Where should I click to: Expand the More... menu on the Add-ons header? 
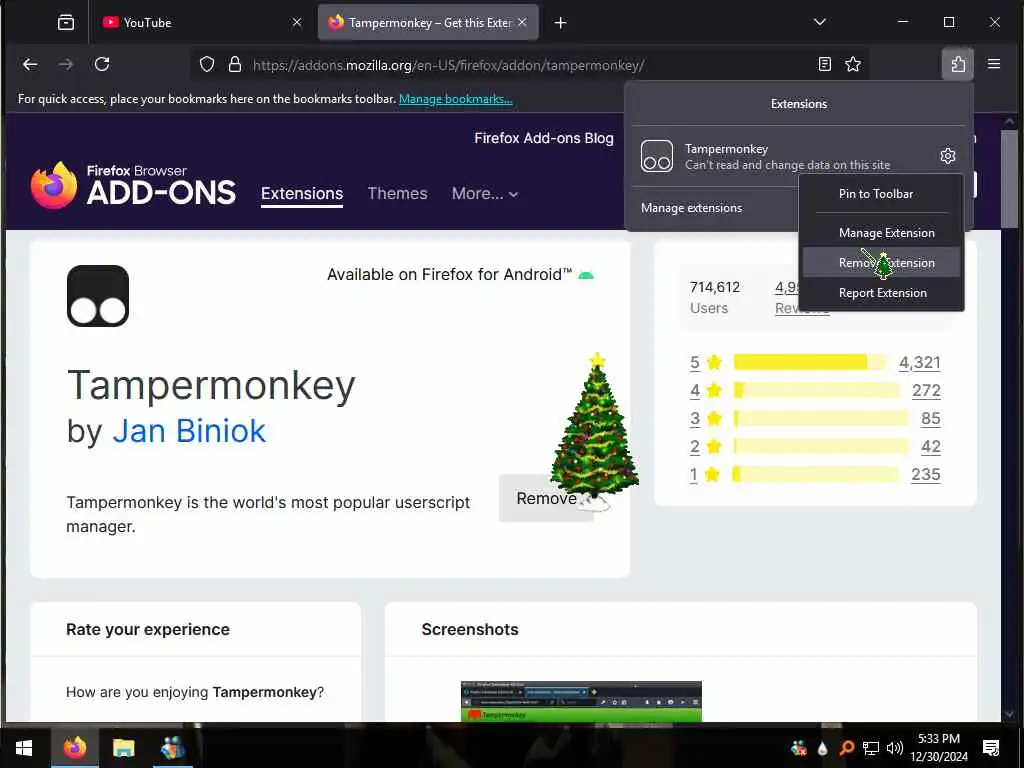click(485, 194)
